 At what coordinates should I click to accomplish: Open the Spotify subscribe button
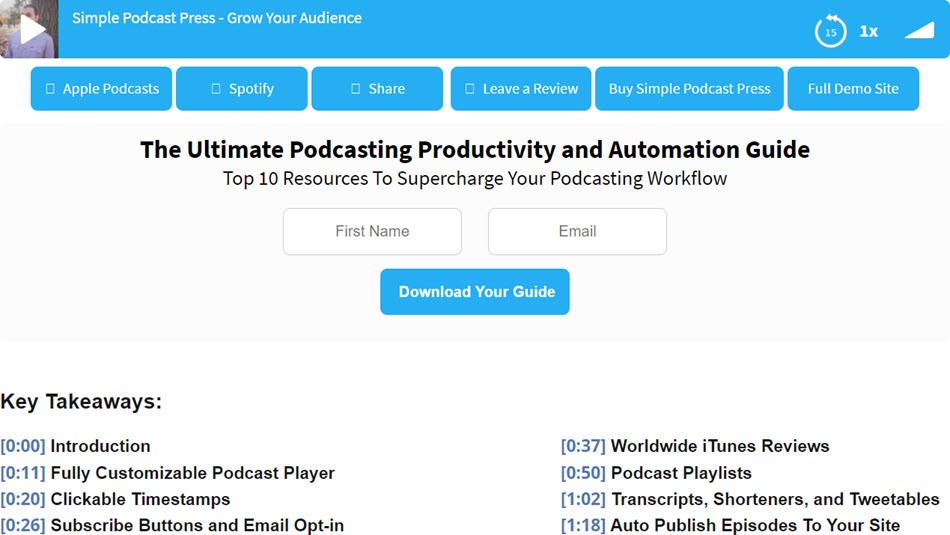point(242,88)
